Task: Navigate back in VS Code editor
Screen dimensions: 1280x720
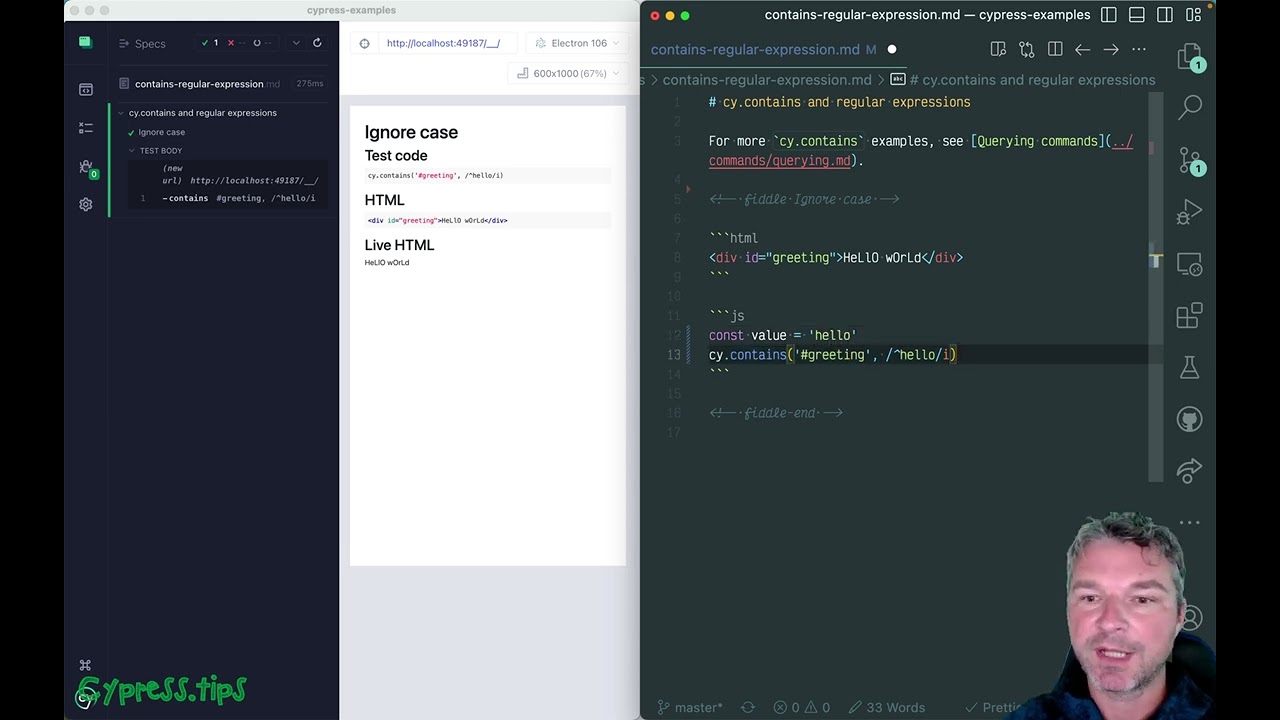Action: pyautogui.click(x=1082, y=49)
